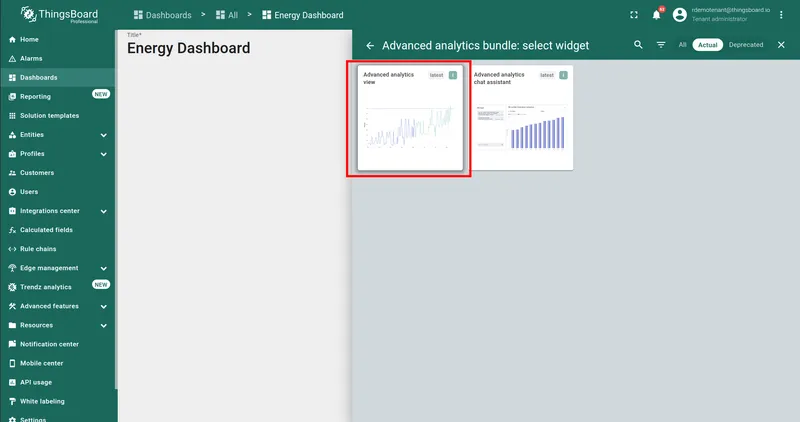Click the ThingsBoard logo
Viewport: 800px width, 422px height.
(59, 15)
